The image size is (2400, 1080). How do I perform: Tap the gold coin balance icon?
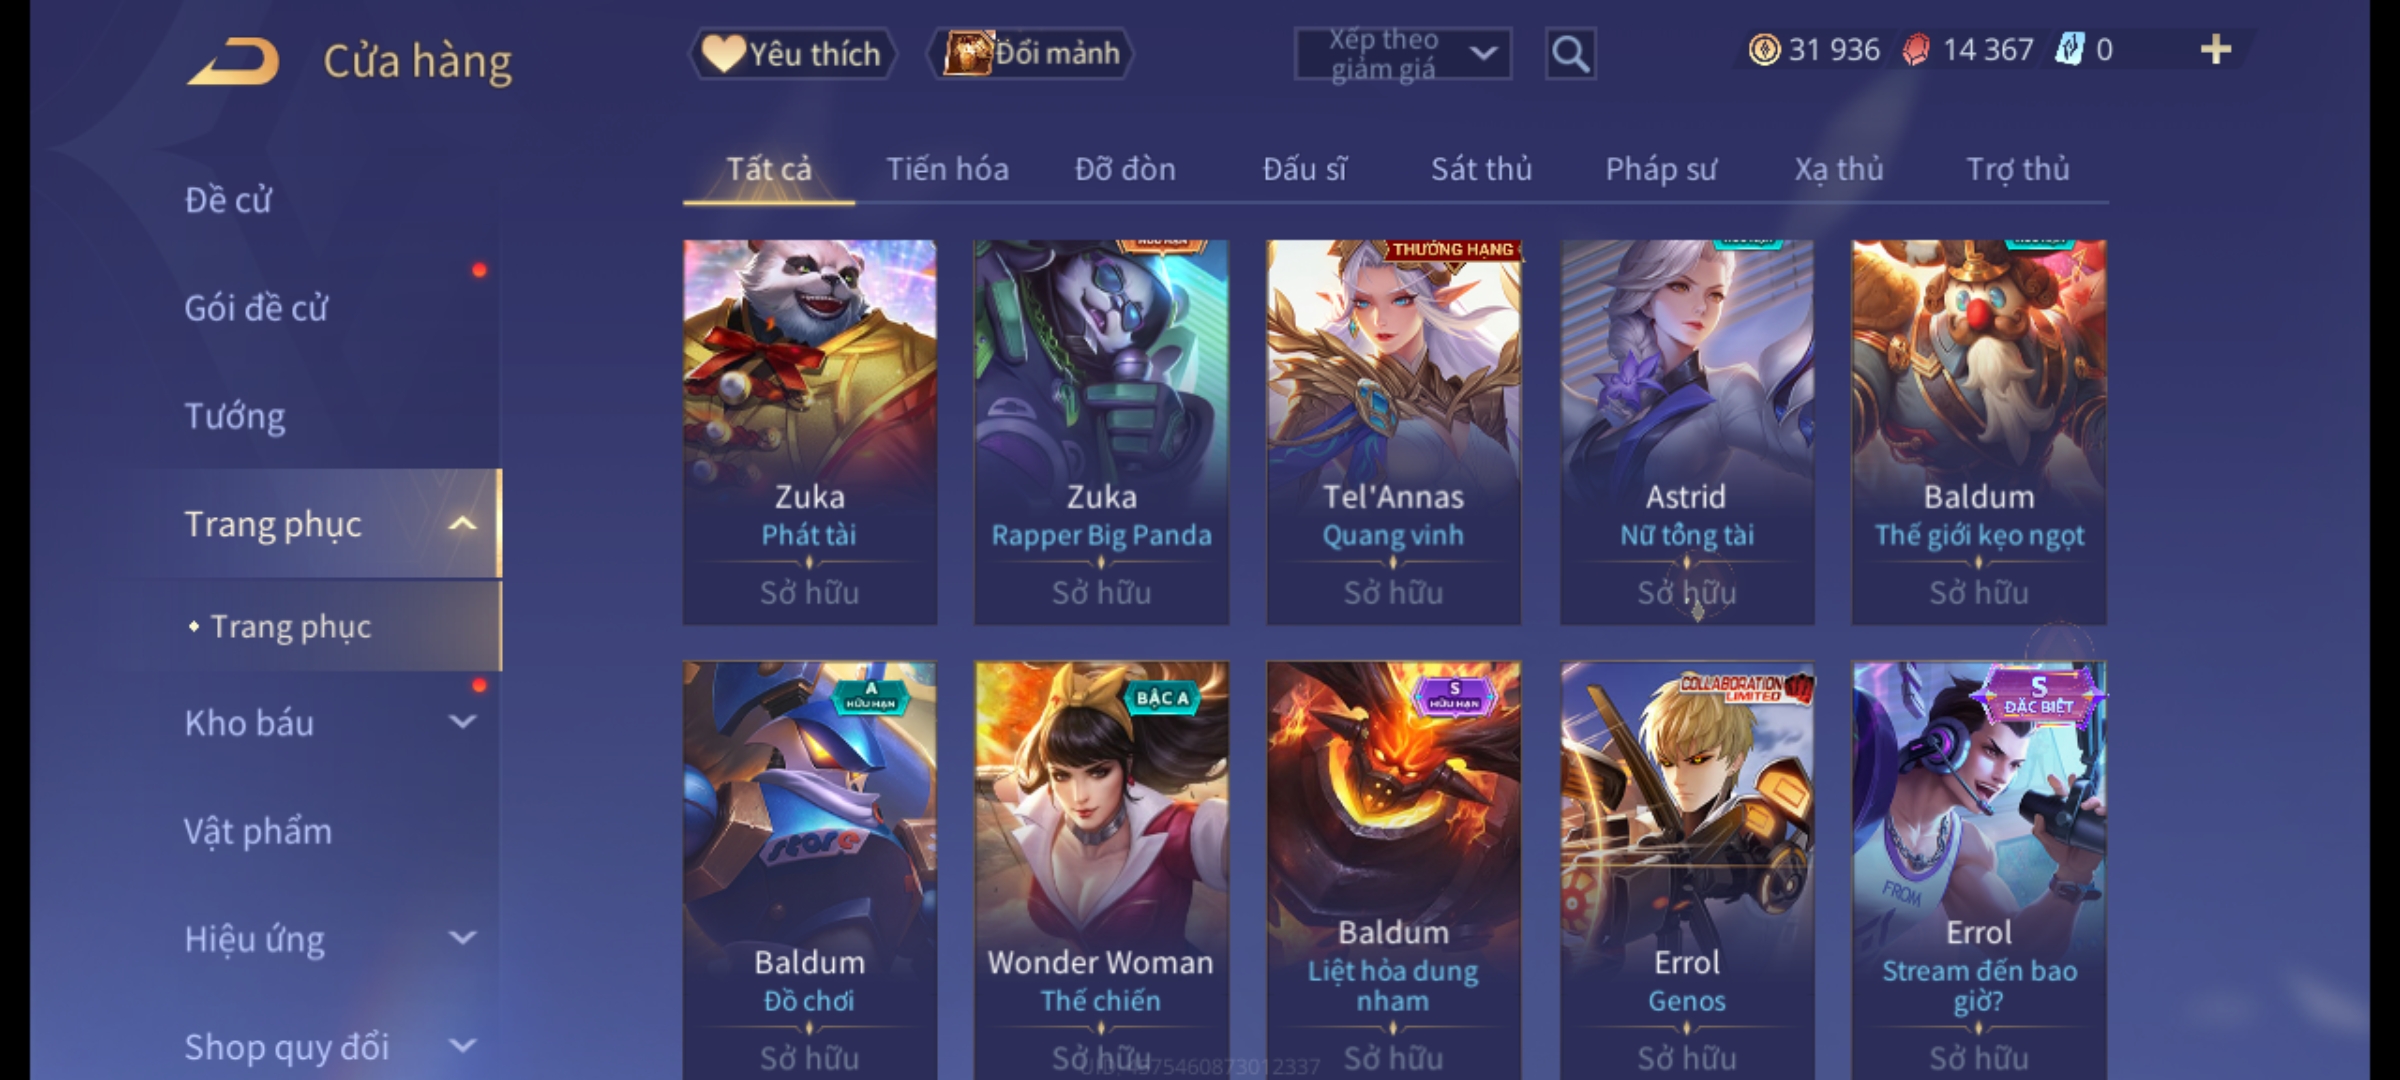[x=1764, y=50]
